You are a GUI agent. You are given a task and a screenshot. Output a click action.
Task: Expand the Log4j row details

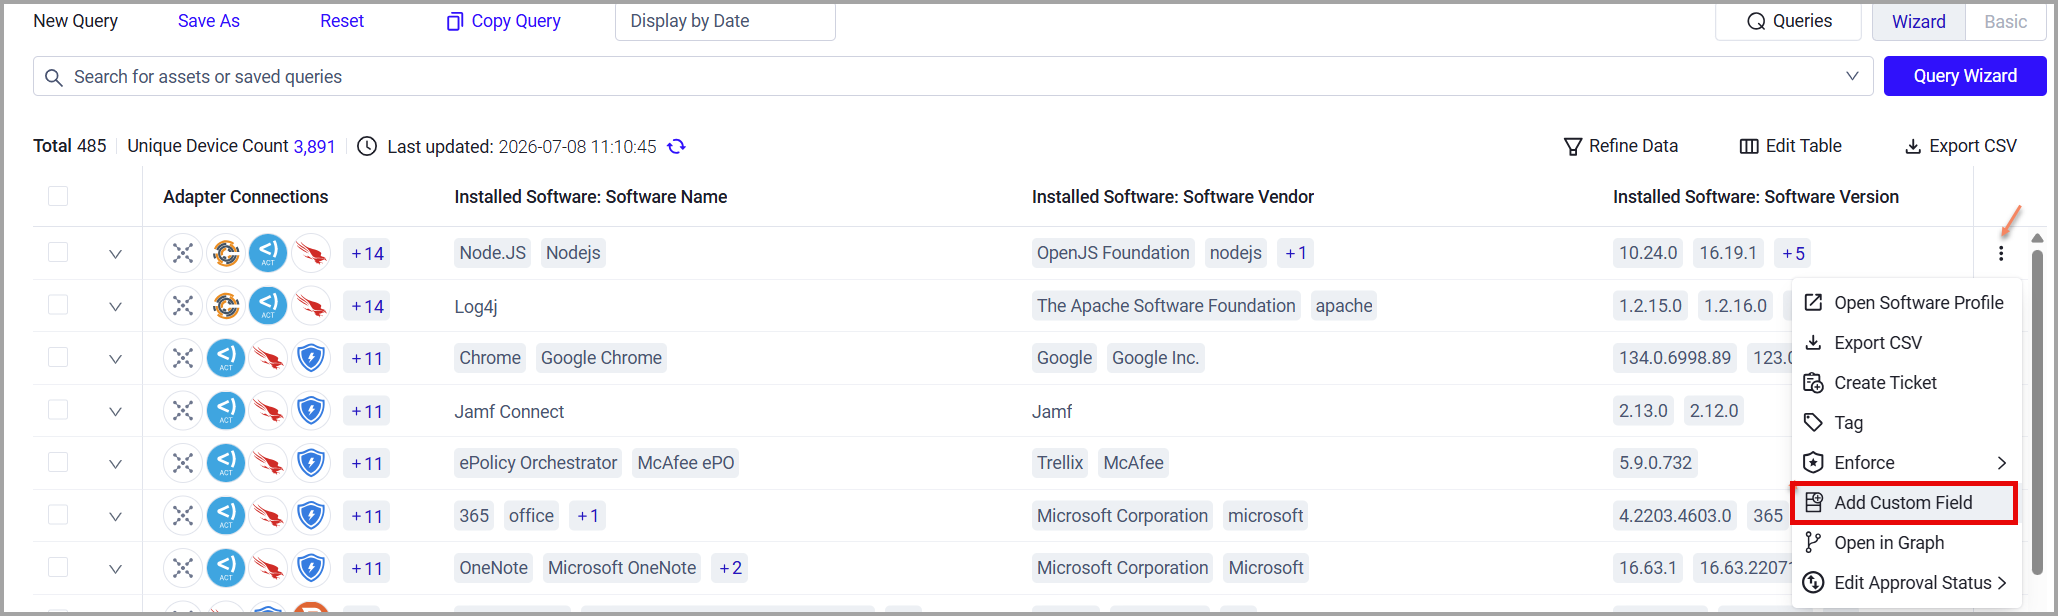(x=115, y=306)
